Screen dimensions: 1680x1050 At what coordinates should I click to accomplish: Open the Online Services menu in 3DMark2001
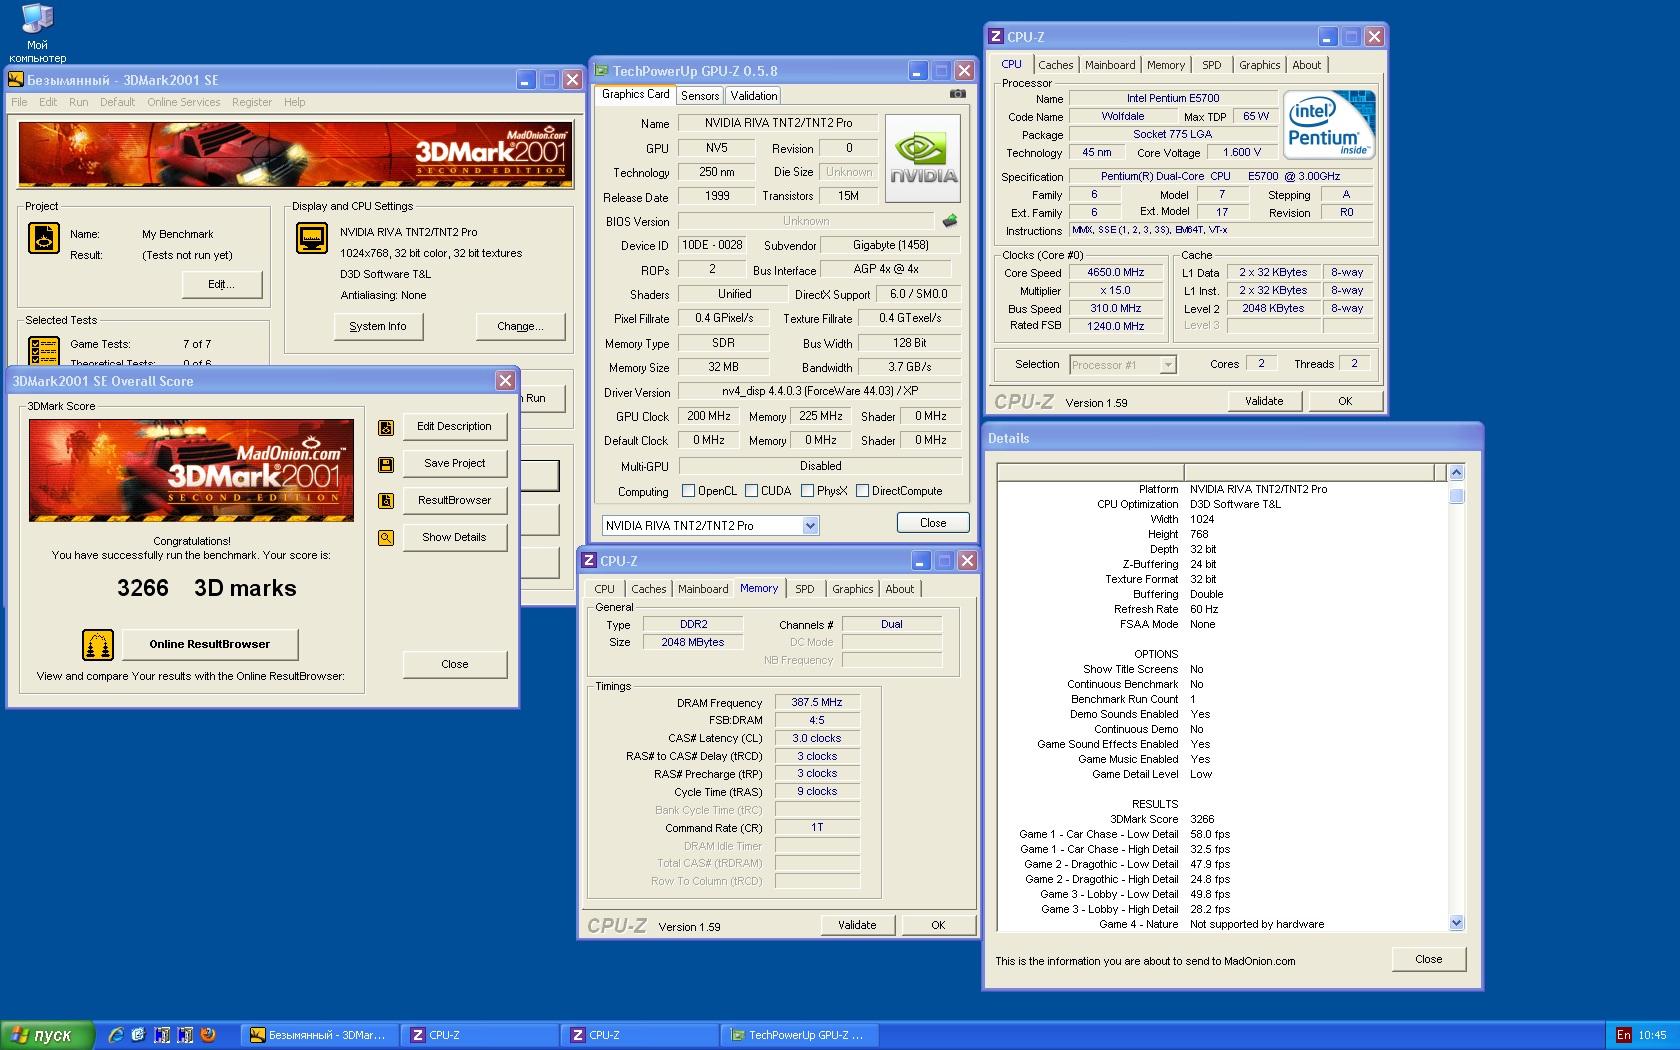(183, 102)
